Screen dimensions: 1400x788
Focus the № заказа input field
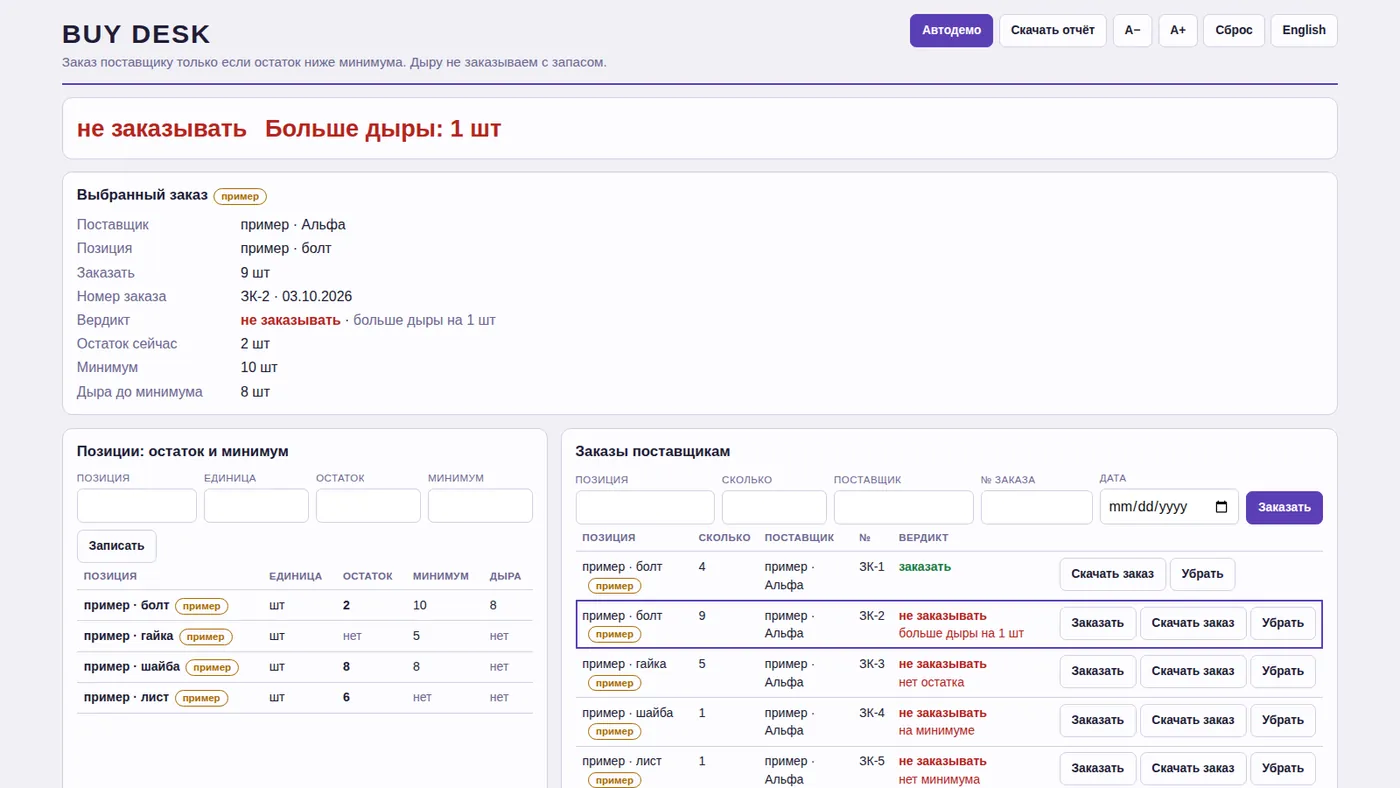(1037, 507)
